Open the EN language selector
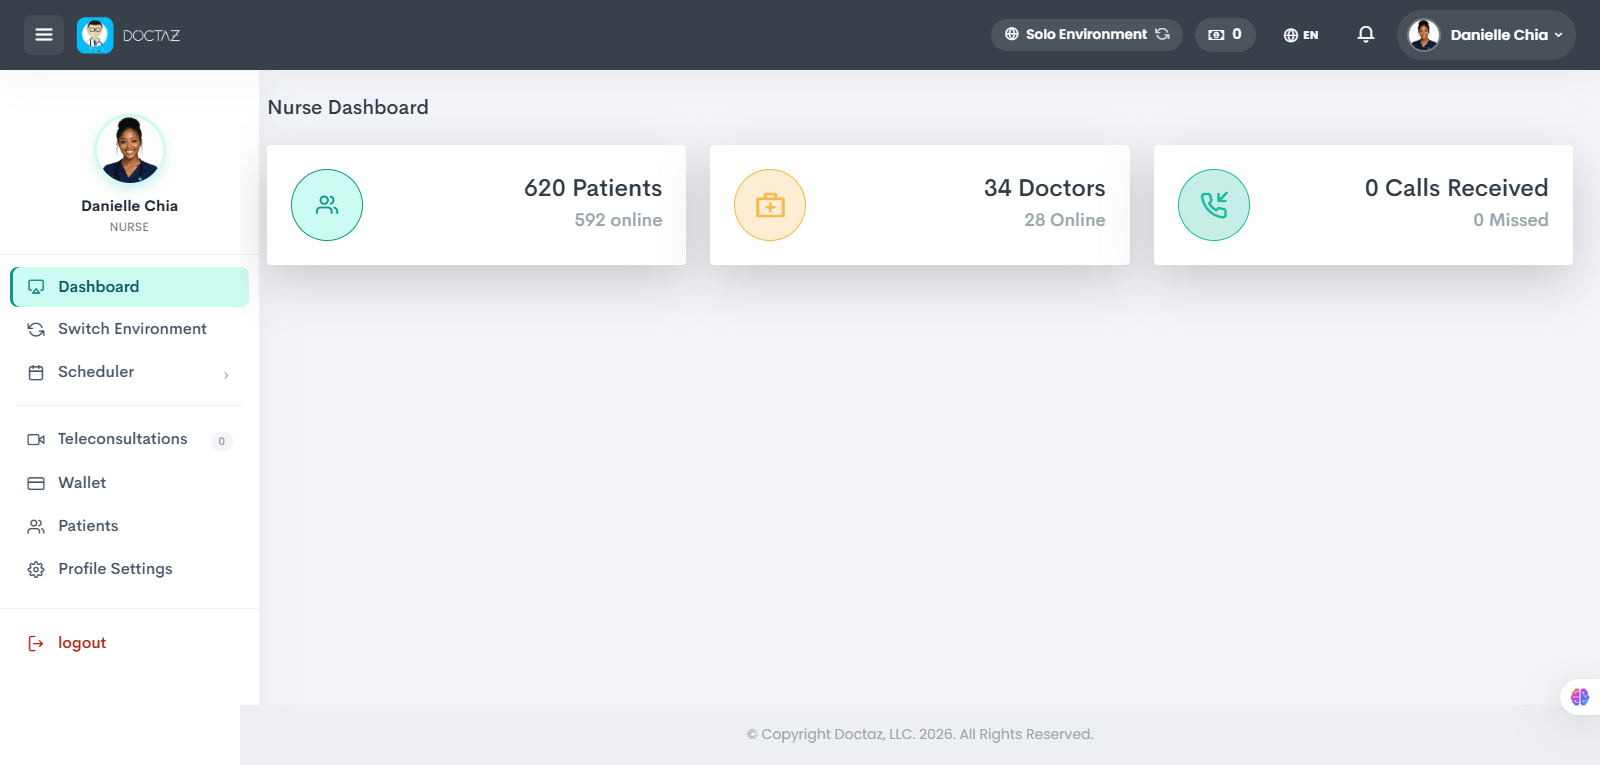Image resolution: width=1600 pixels, height=765 pixels. pyautogui.click(x=1301, y=35)
